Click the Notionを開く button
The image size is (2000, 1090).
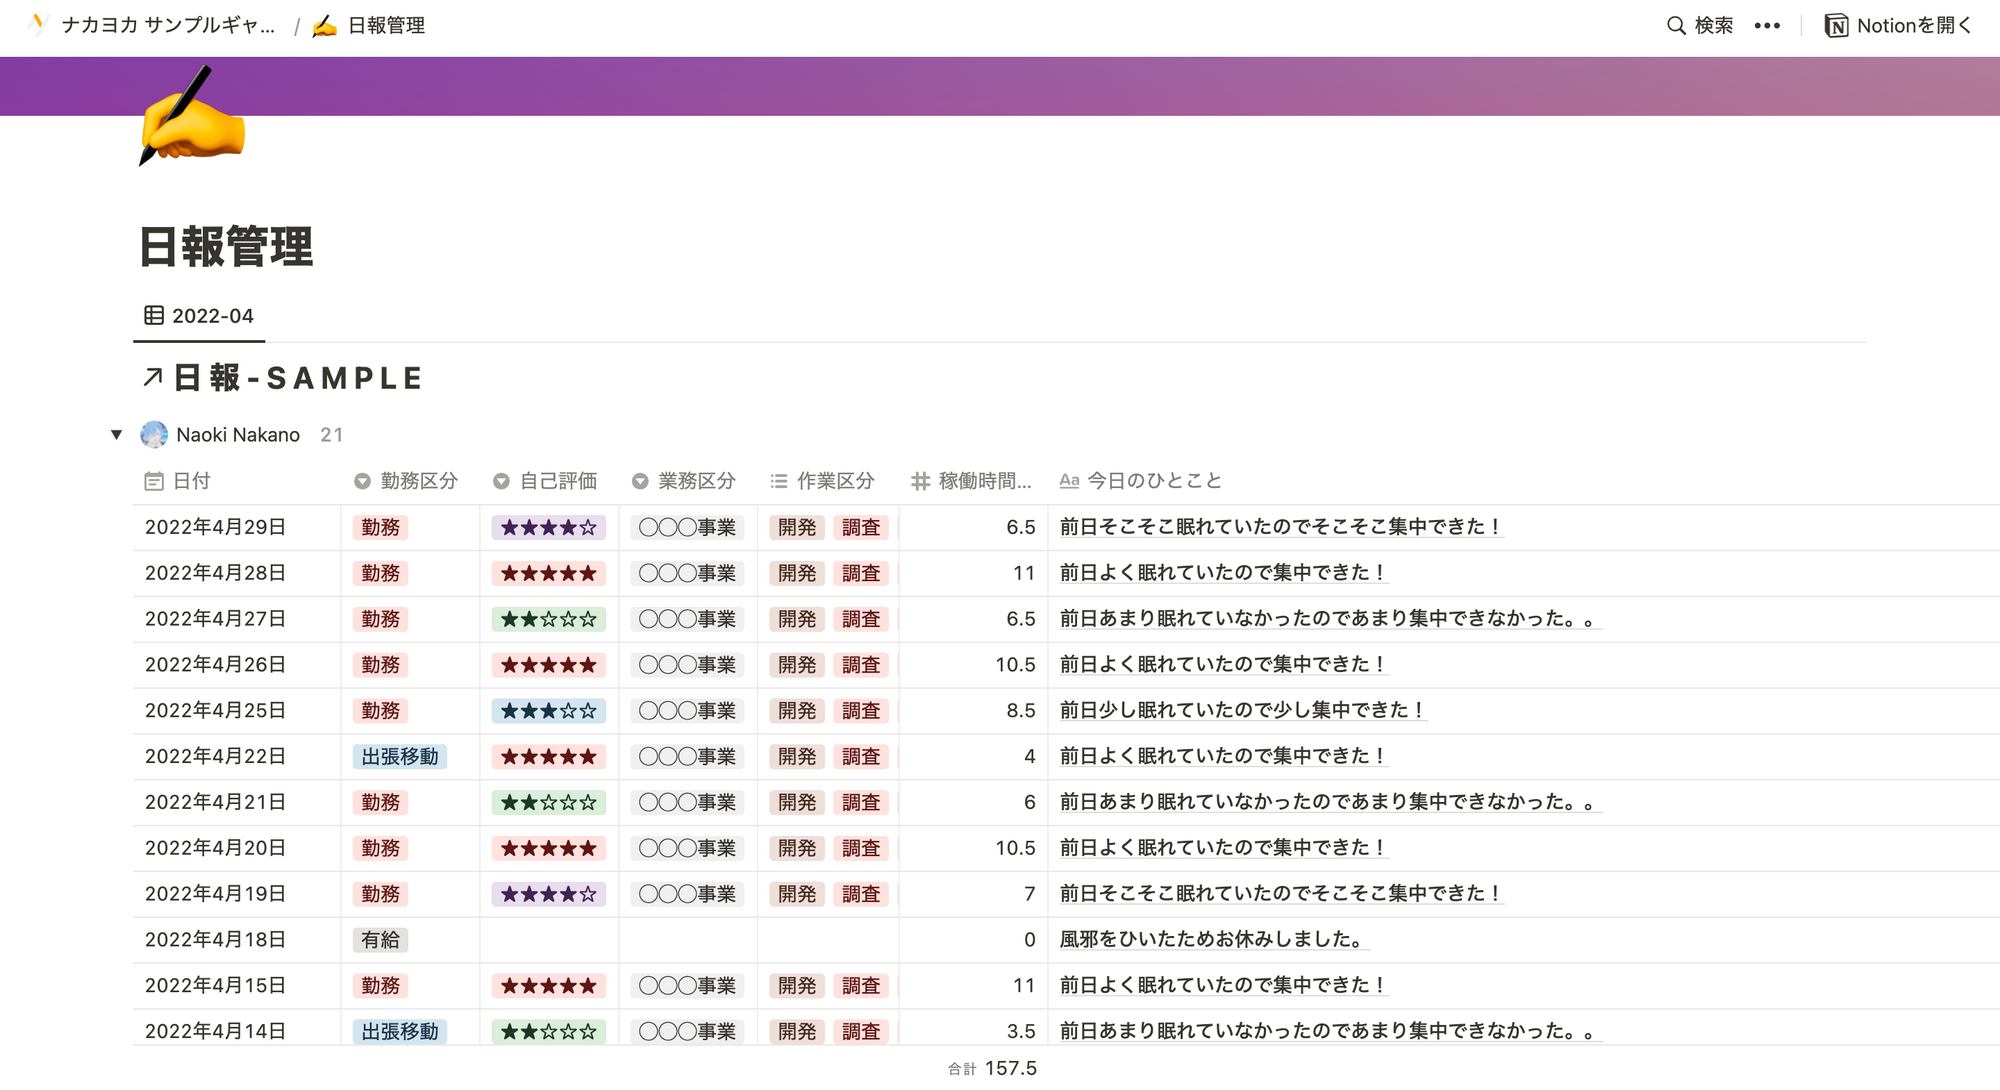click(1898, 26)
